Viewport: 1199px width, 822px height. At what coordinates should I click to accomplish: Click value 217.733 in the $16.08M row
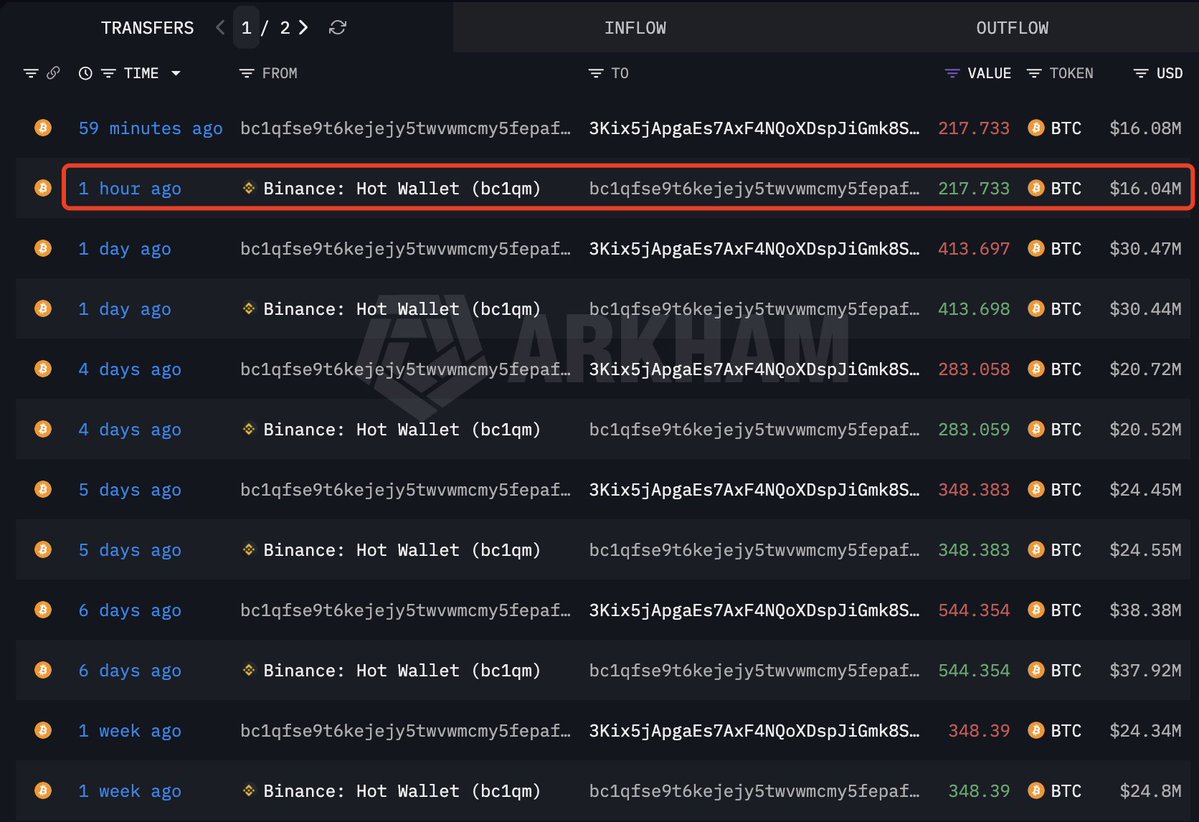point(973,128)
